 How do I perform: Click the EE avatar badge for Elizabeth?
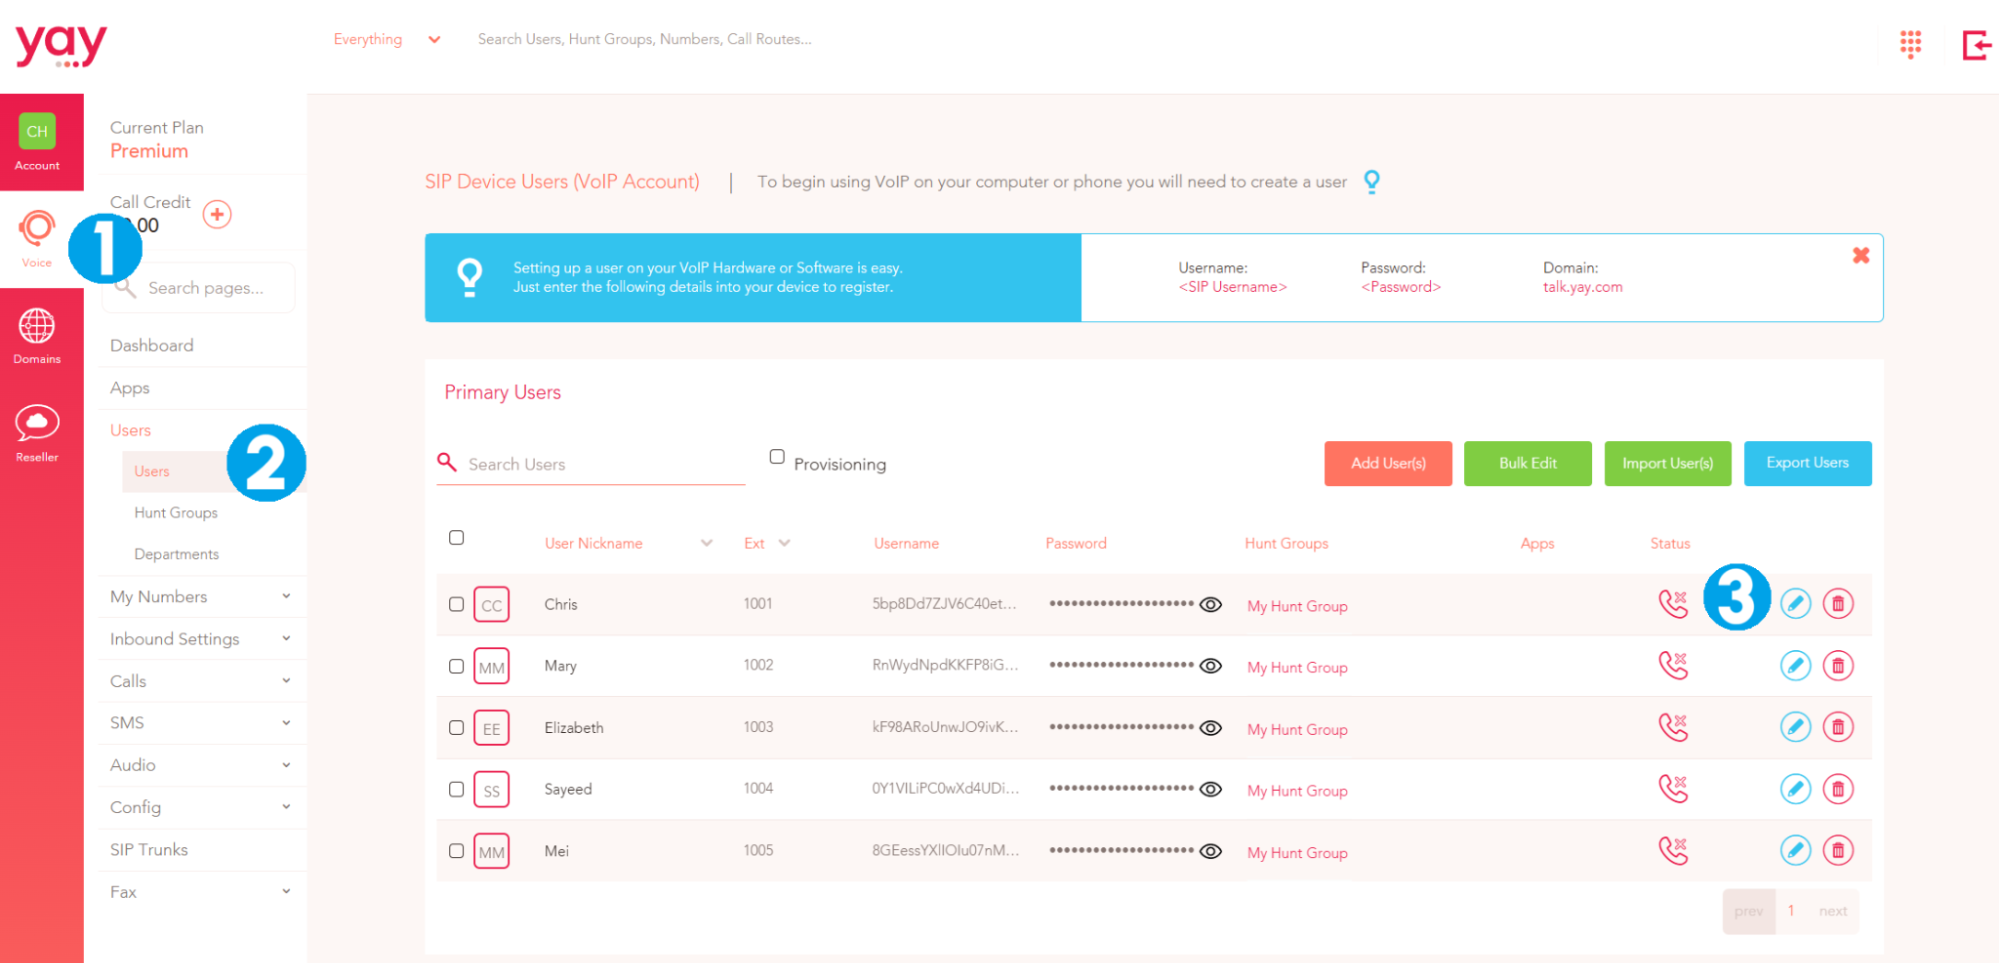[x=491, y=728]
